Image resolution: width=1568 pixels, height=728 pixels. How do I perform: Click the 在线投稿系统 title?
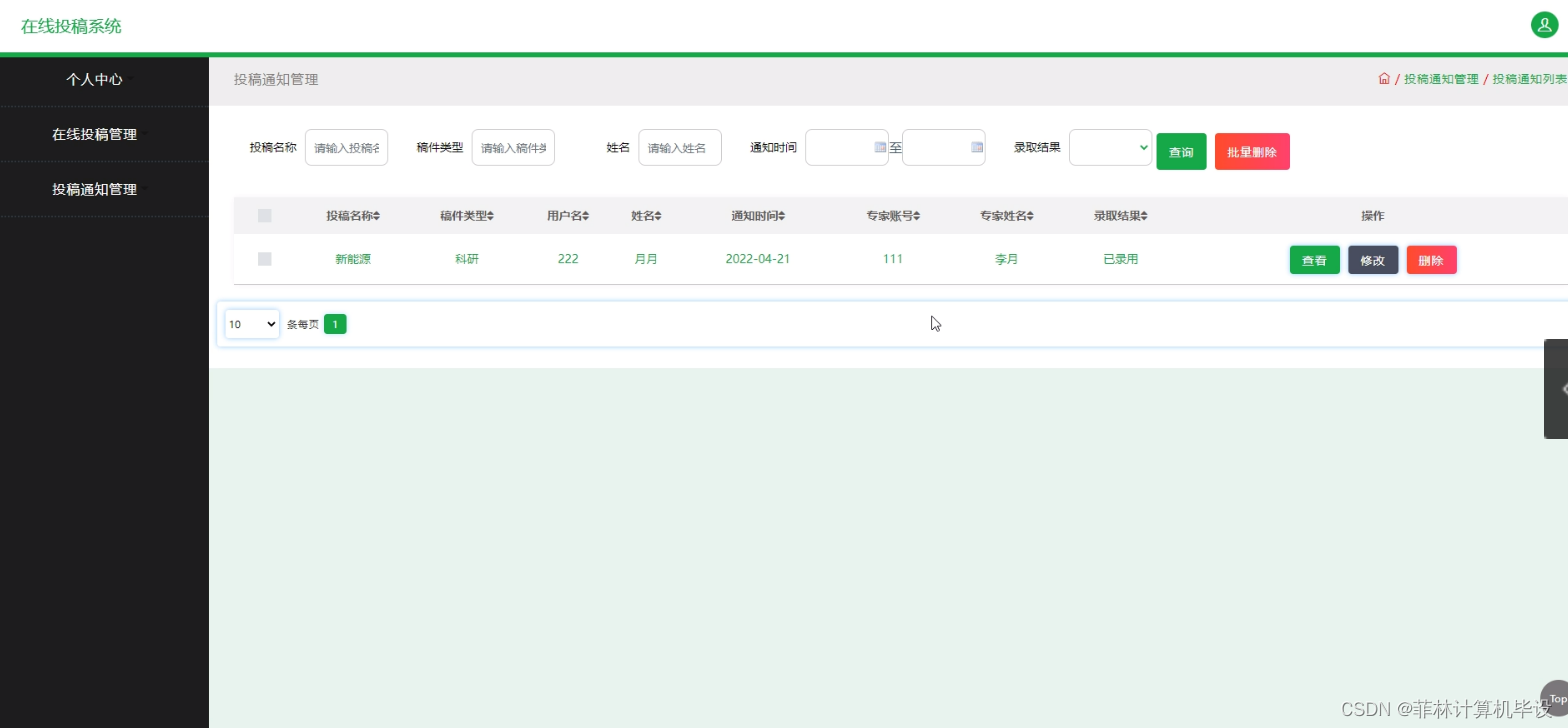pos(71,26)
